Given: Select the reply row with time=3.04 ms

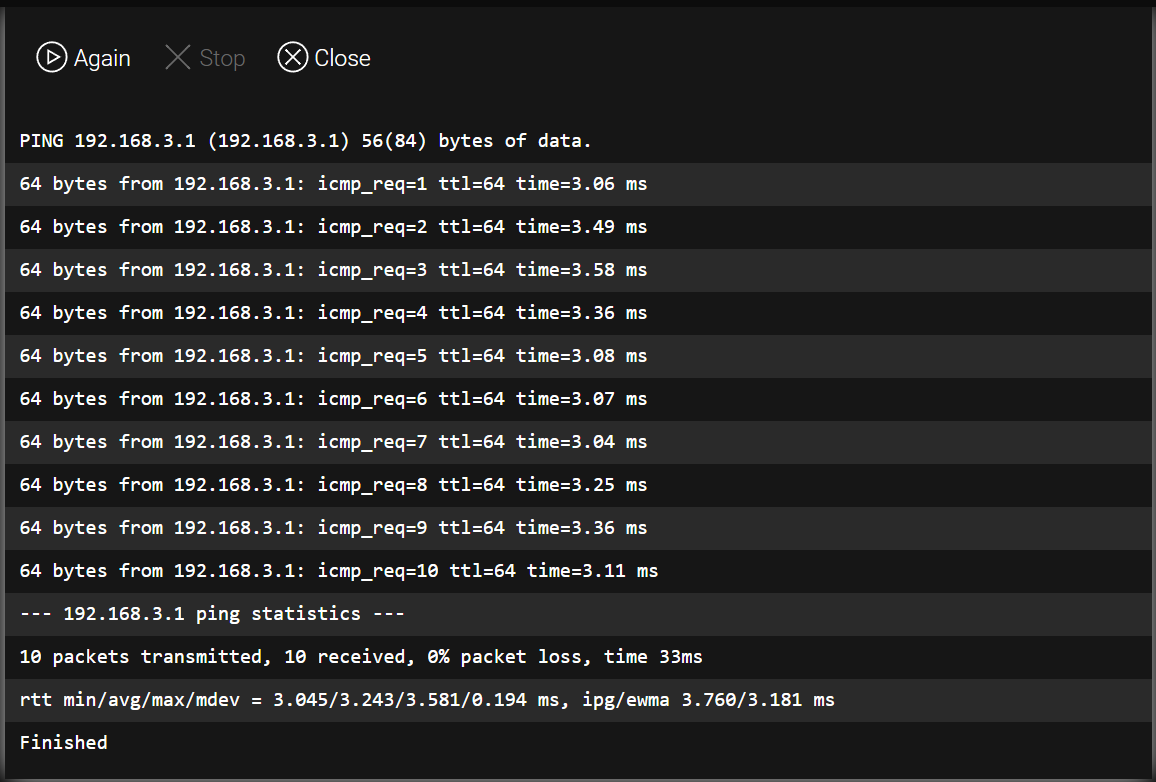Looking at the screenshot, I should coord(579,442).
